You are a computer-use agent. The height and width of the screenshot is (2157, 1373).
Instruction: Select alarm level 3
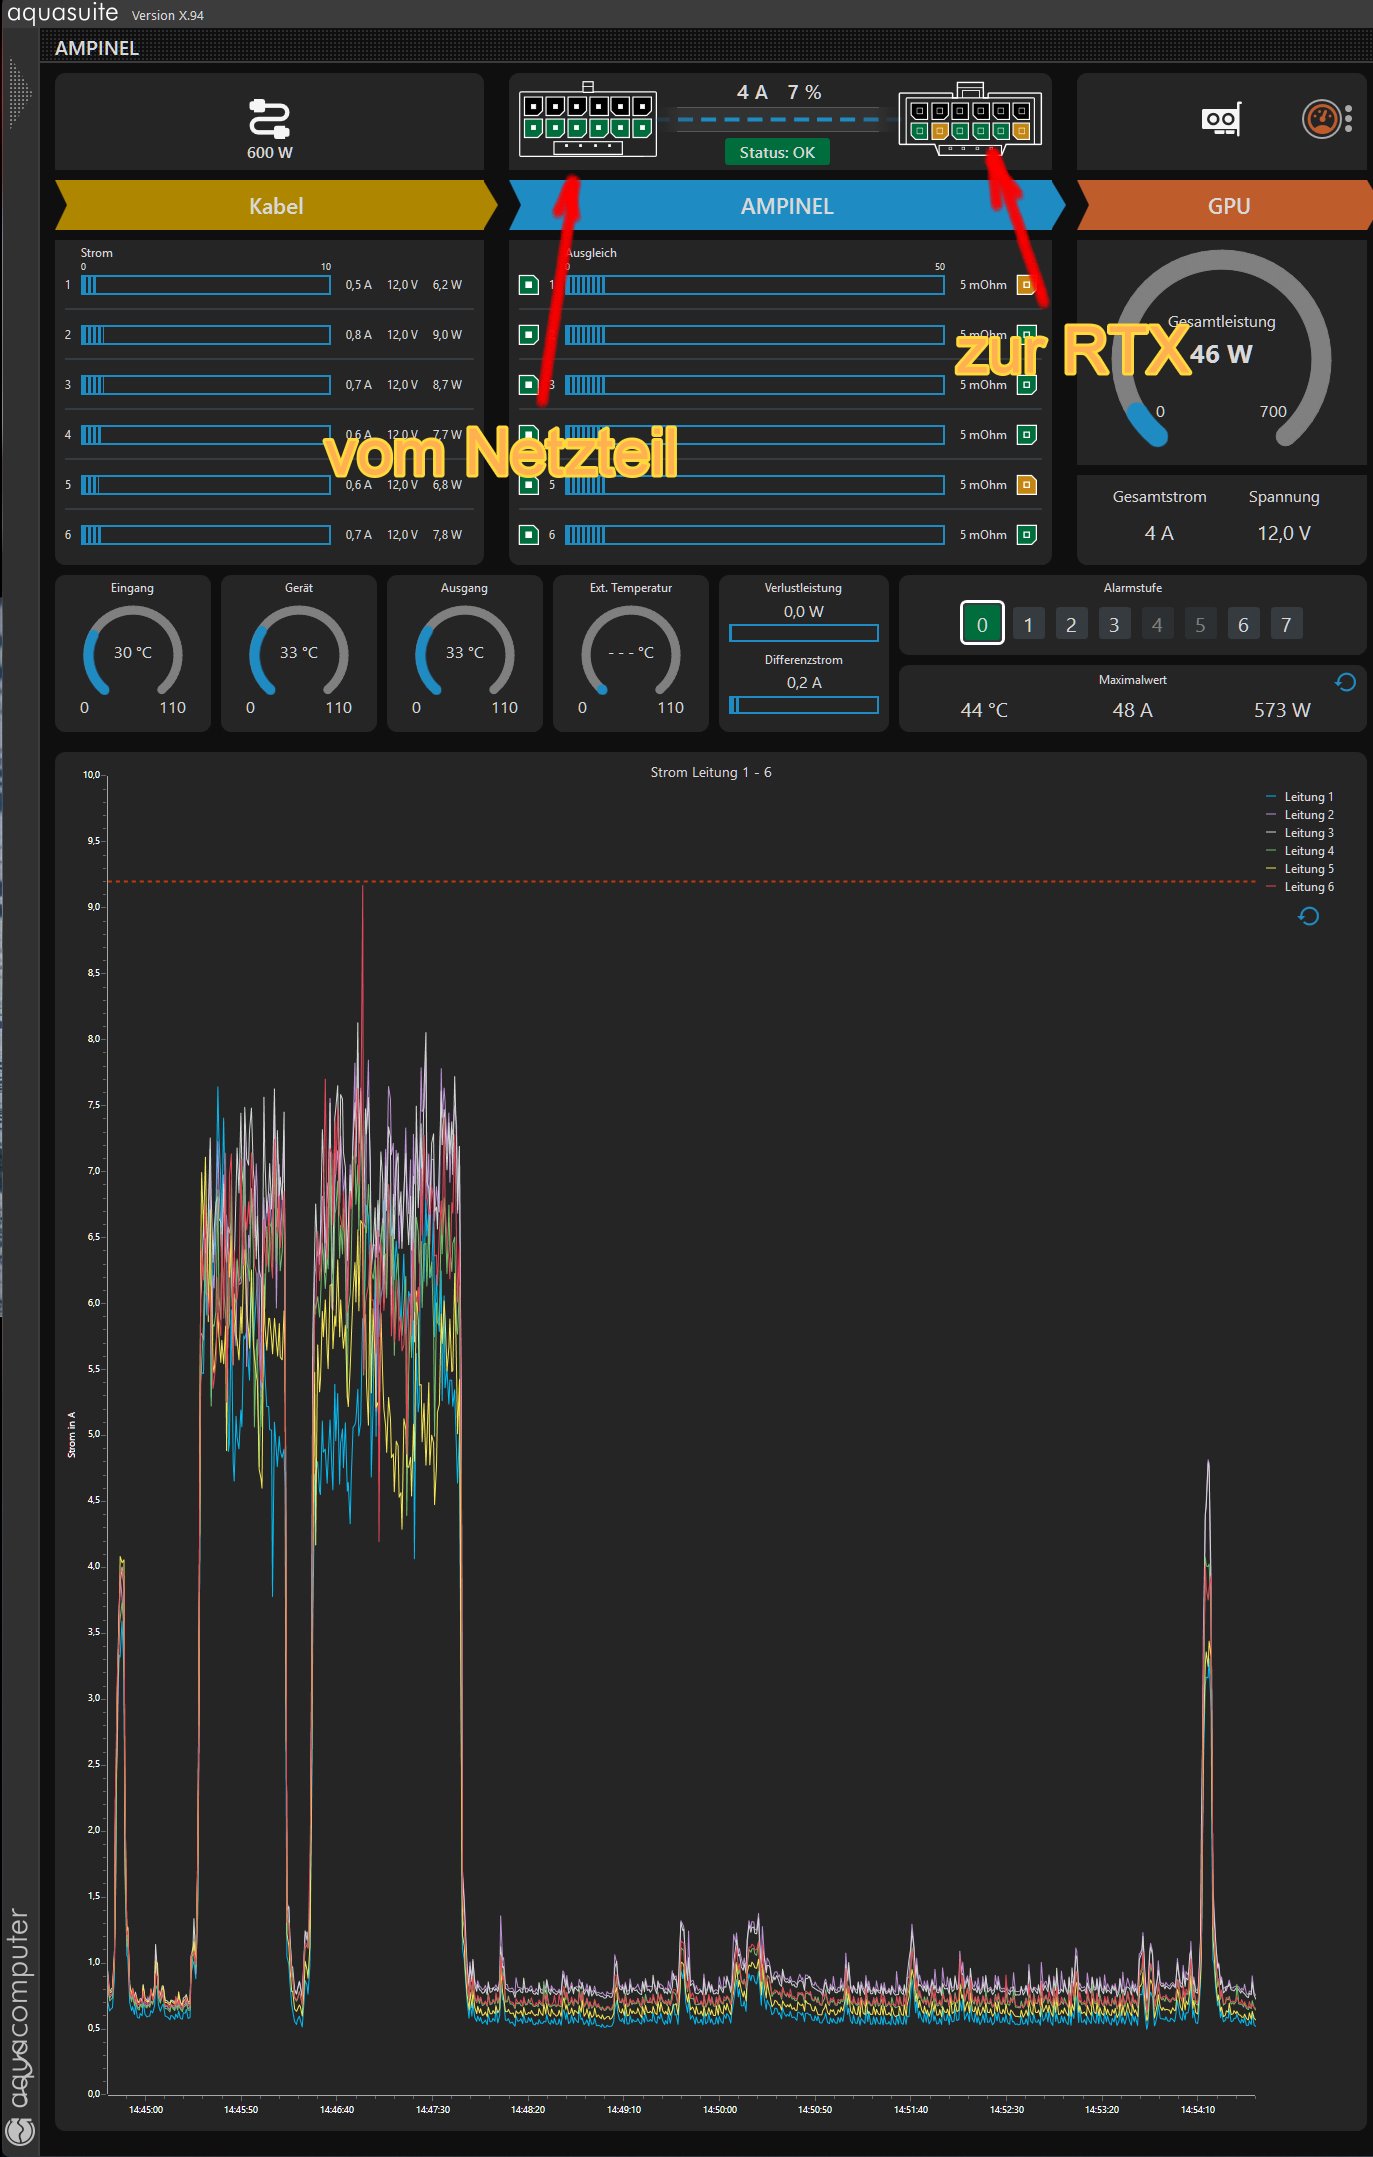[x=1114, y=624]
